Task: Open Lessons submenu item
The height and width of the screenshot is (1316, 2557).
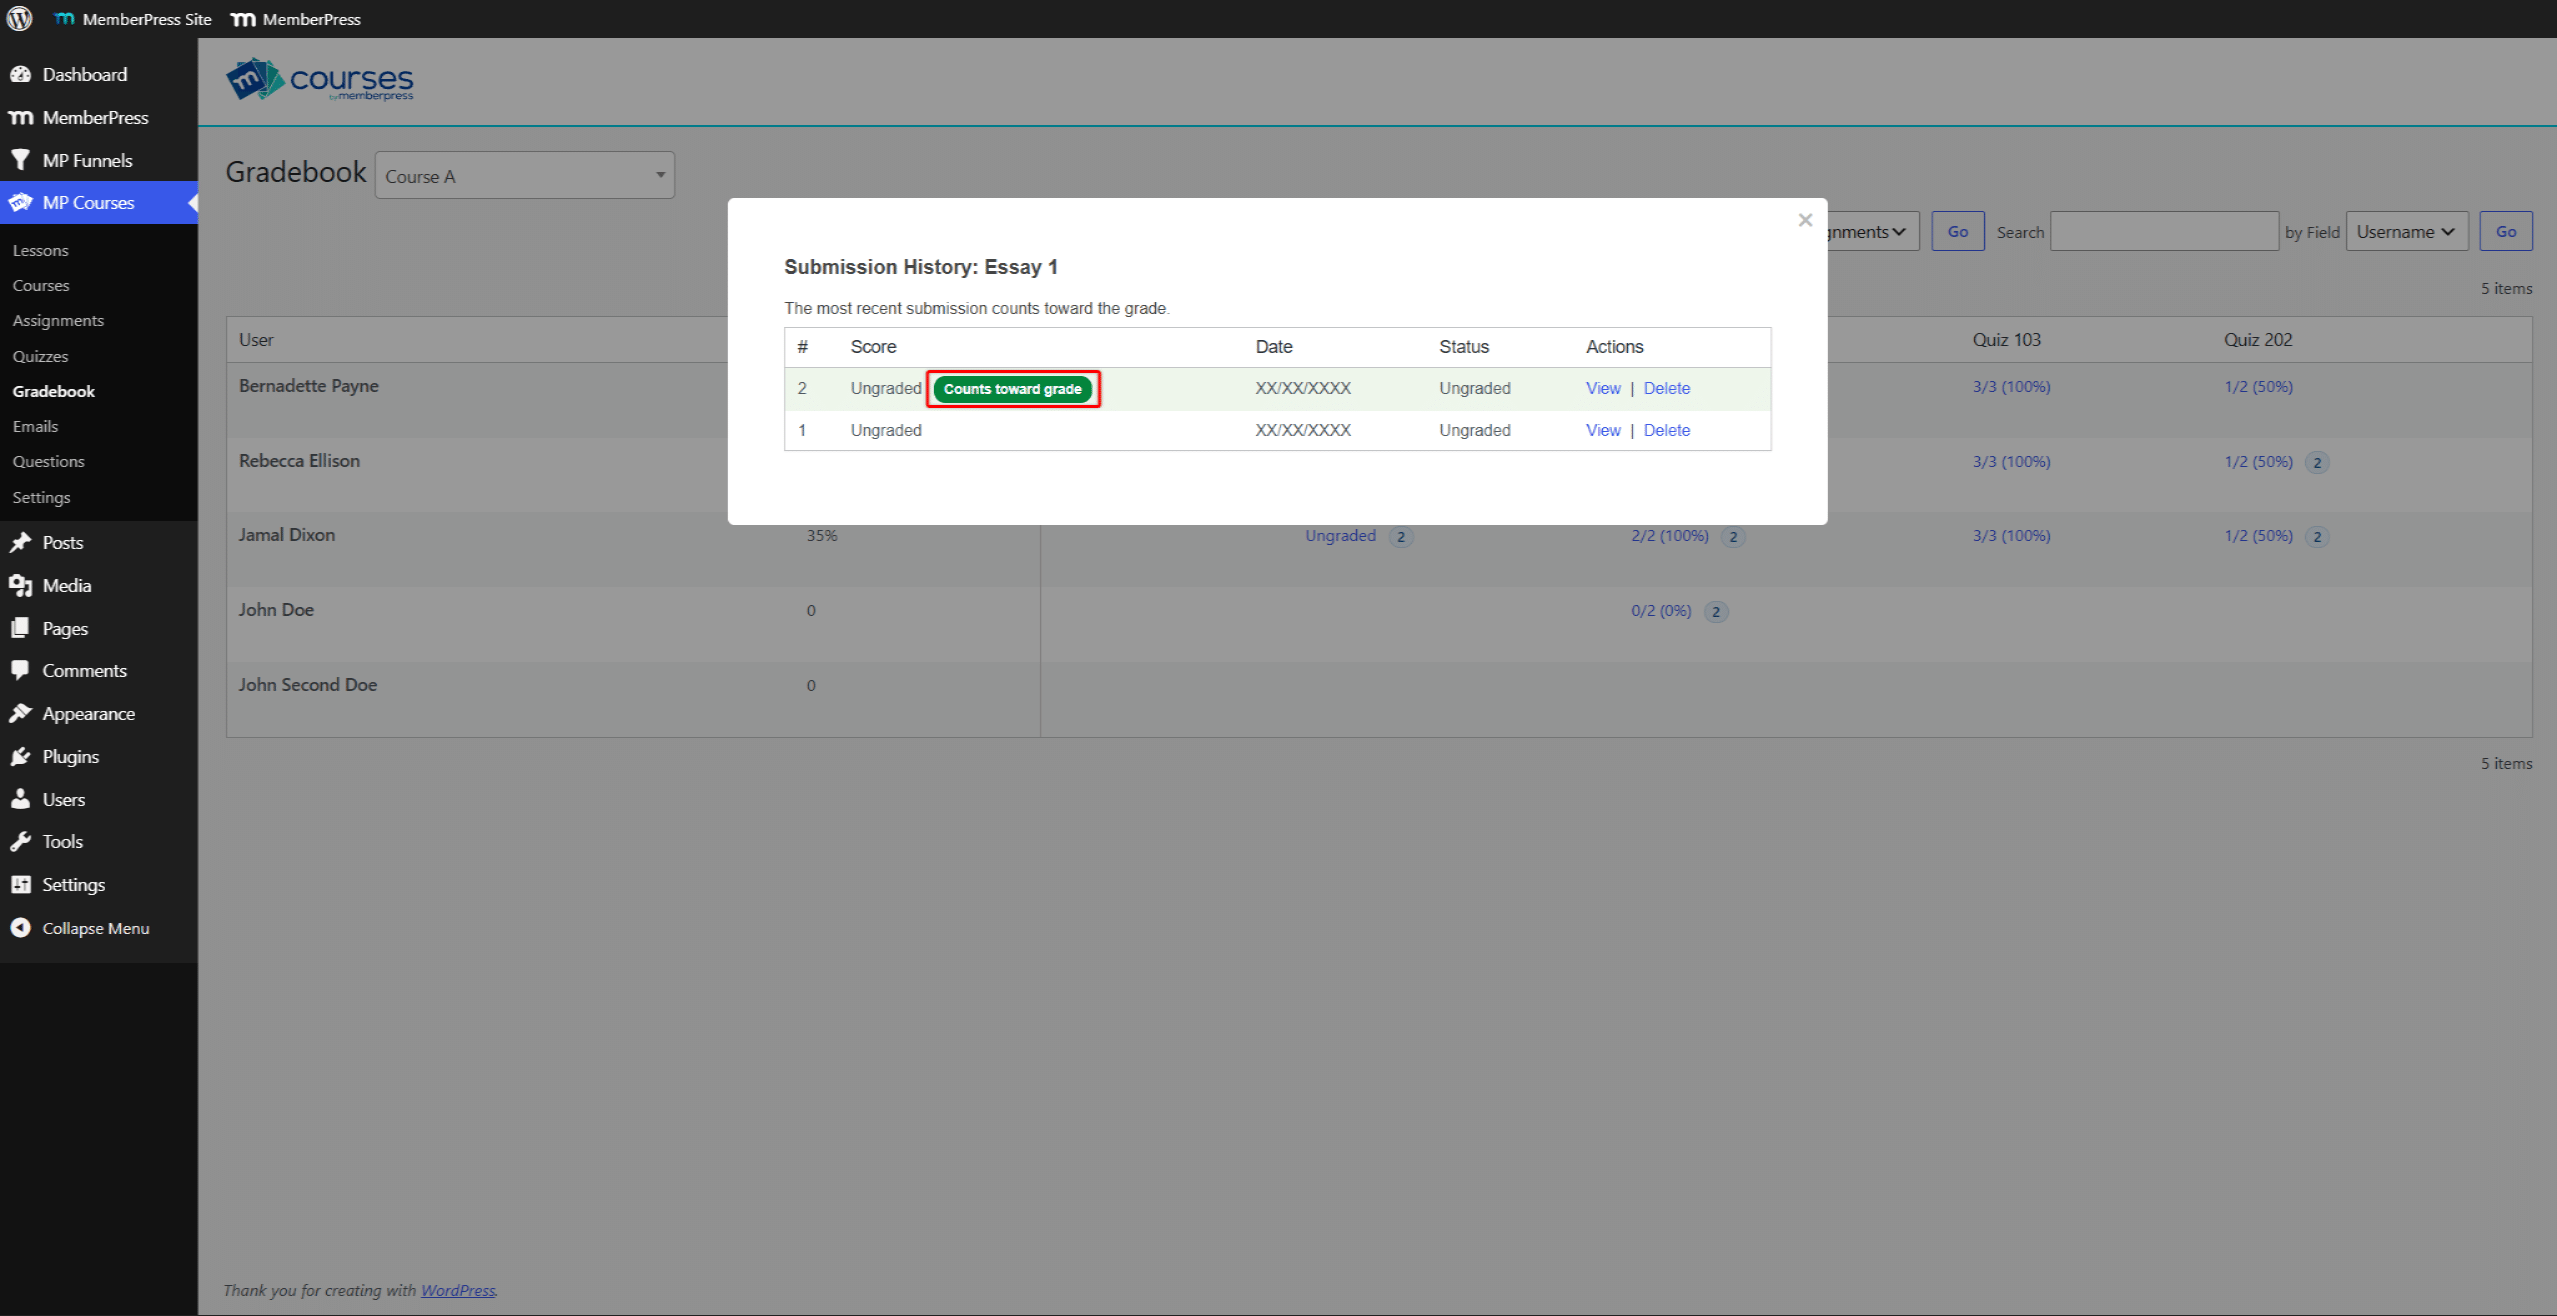Action: pyautogui.click(x=40, y=250)
